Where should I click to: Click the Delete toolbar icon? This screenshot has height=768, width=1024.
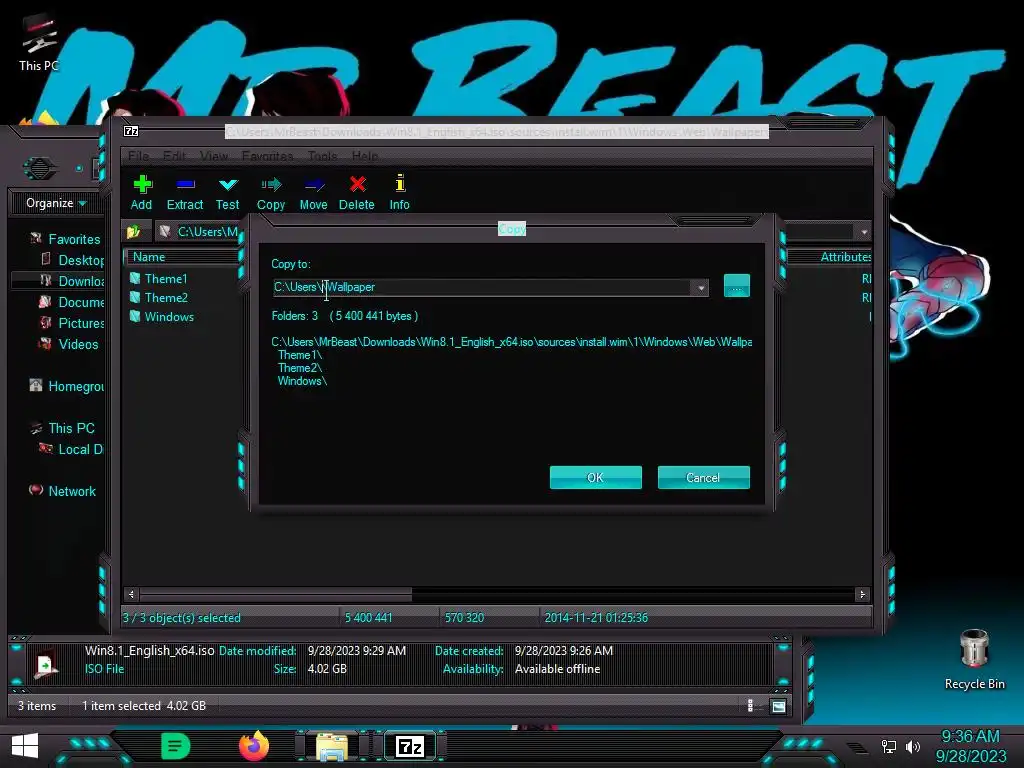pyautogui.click(x=357, y=193)
